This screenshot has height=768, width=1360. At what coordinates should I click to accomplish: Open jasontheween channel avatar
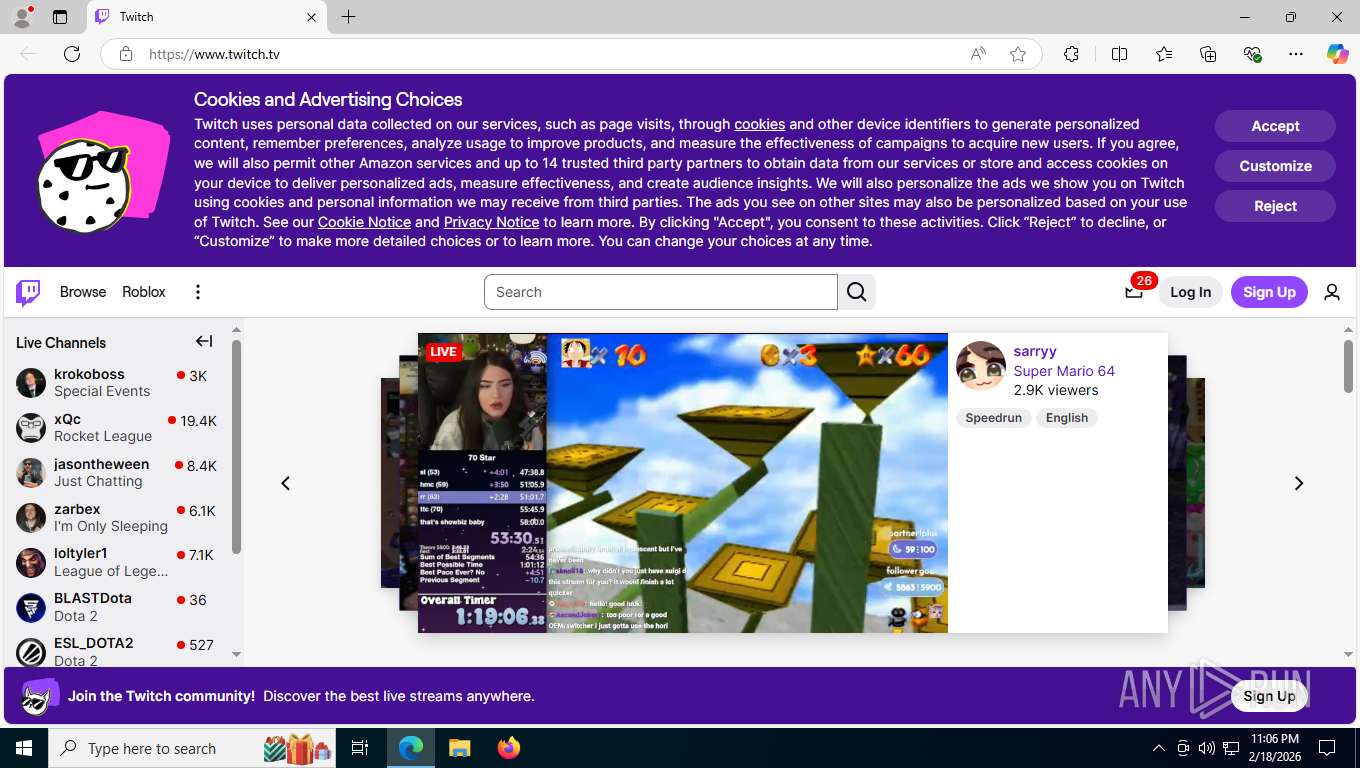click(x=31, y=473)
